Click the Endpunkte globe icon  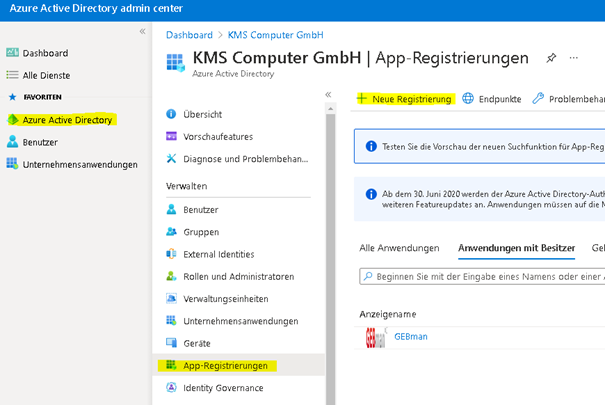tap(468, 99)
